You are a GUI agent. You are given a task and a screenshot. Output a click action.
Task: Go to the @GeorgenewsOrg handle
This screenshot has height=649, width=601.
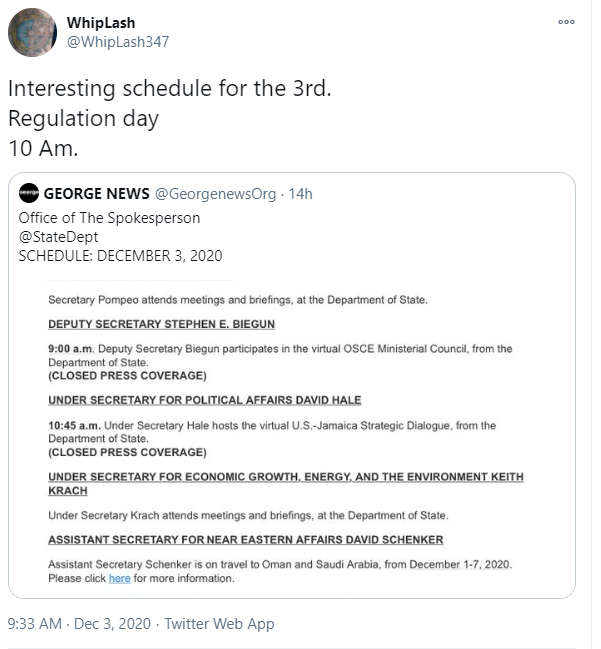[x=215, y=194]
